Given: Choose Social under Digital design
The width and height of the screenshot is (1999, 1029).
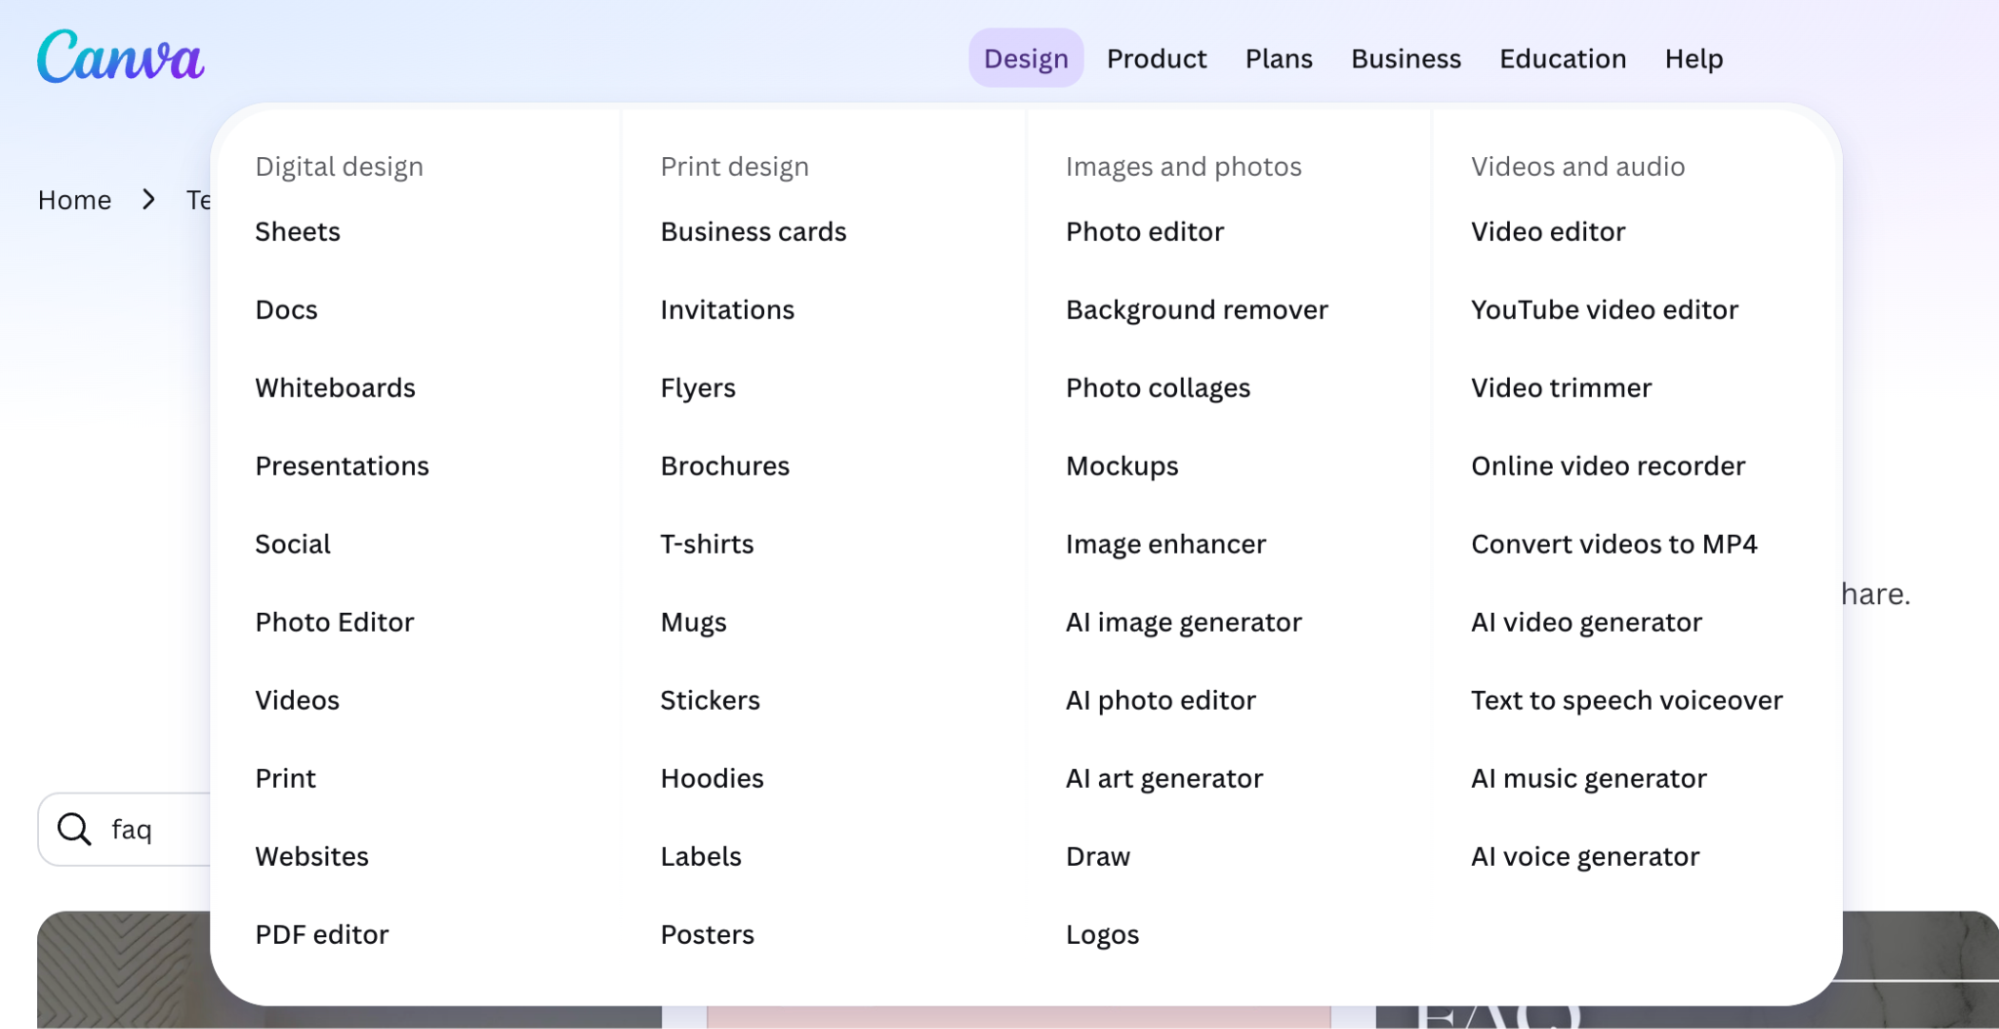Looking at the screenshot, I should coord(293,544).
